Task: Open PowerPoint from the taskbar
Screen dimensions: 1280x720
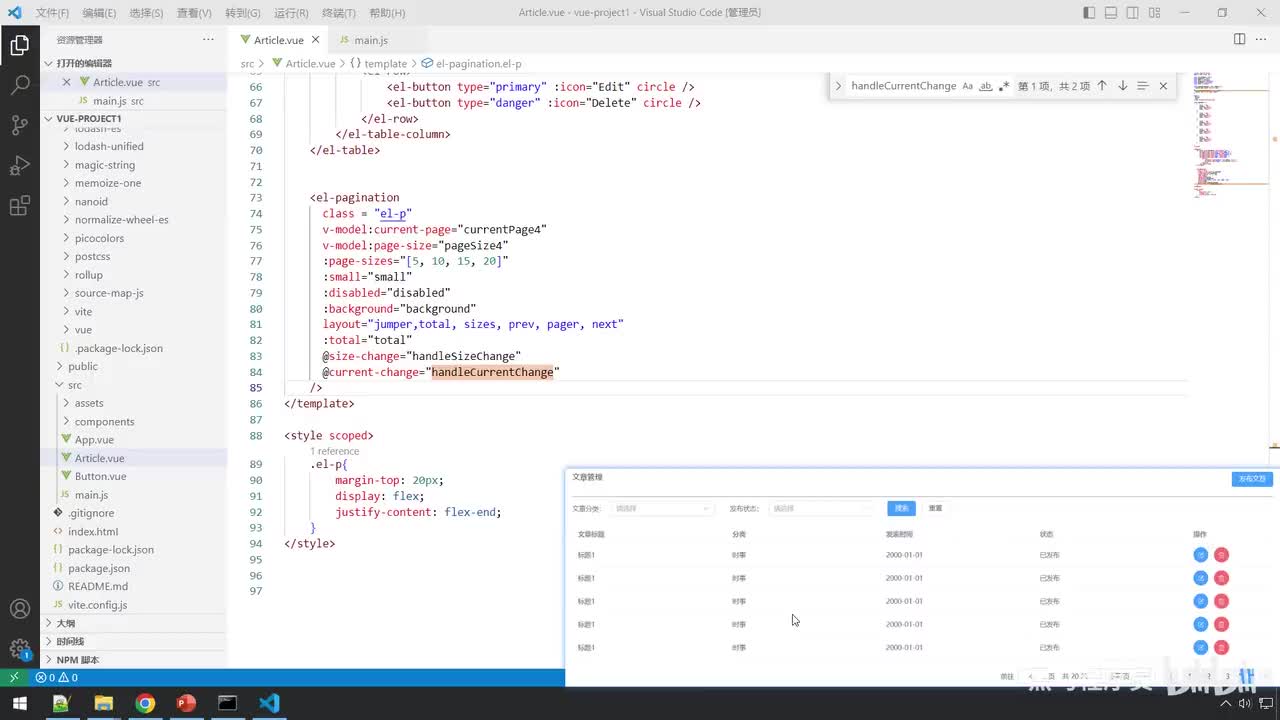Action: coord(186,703)
